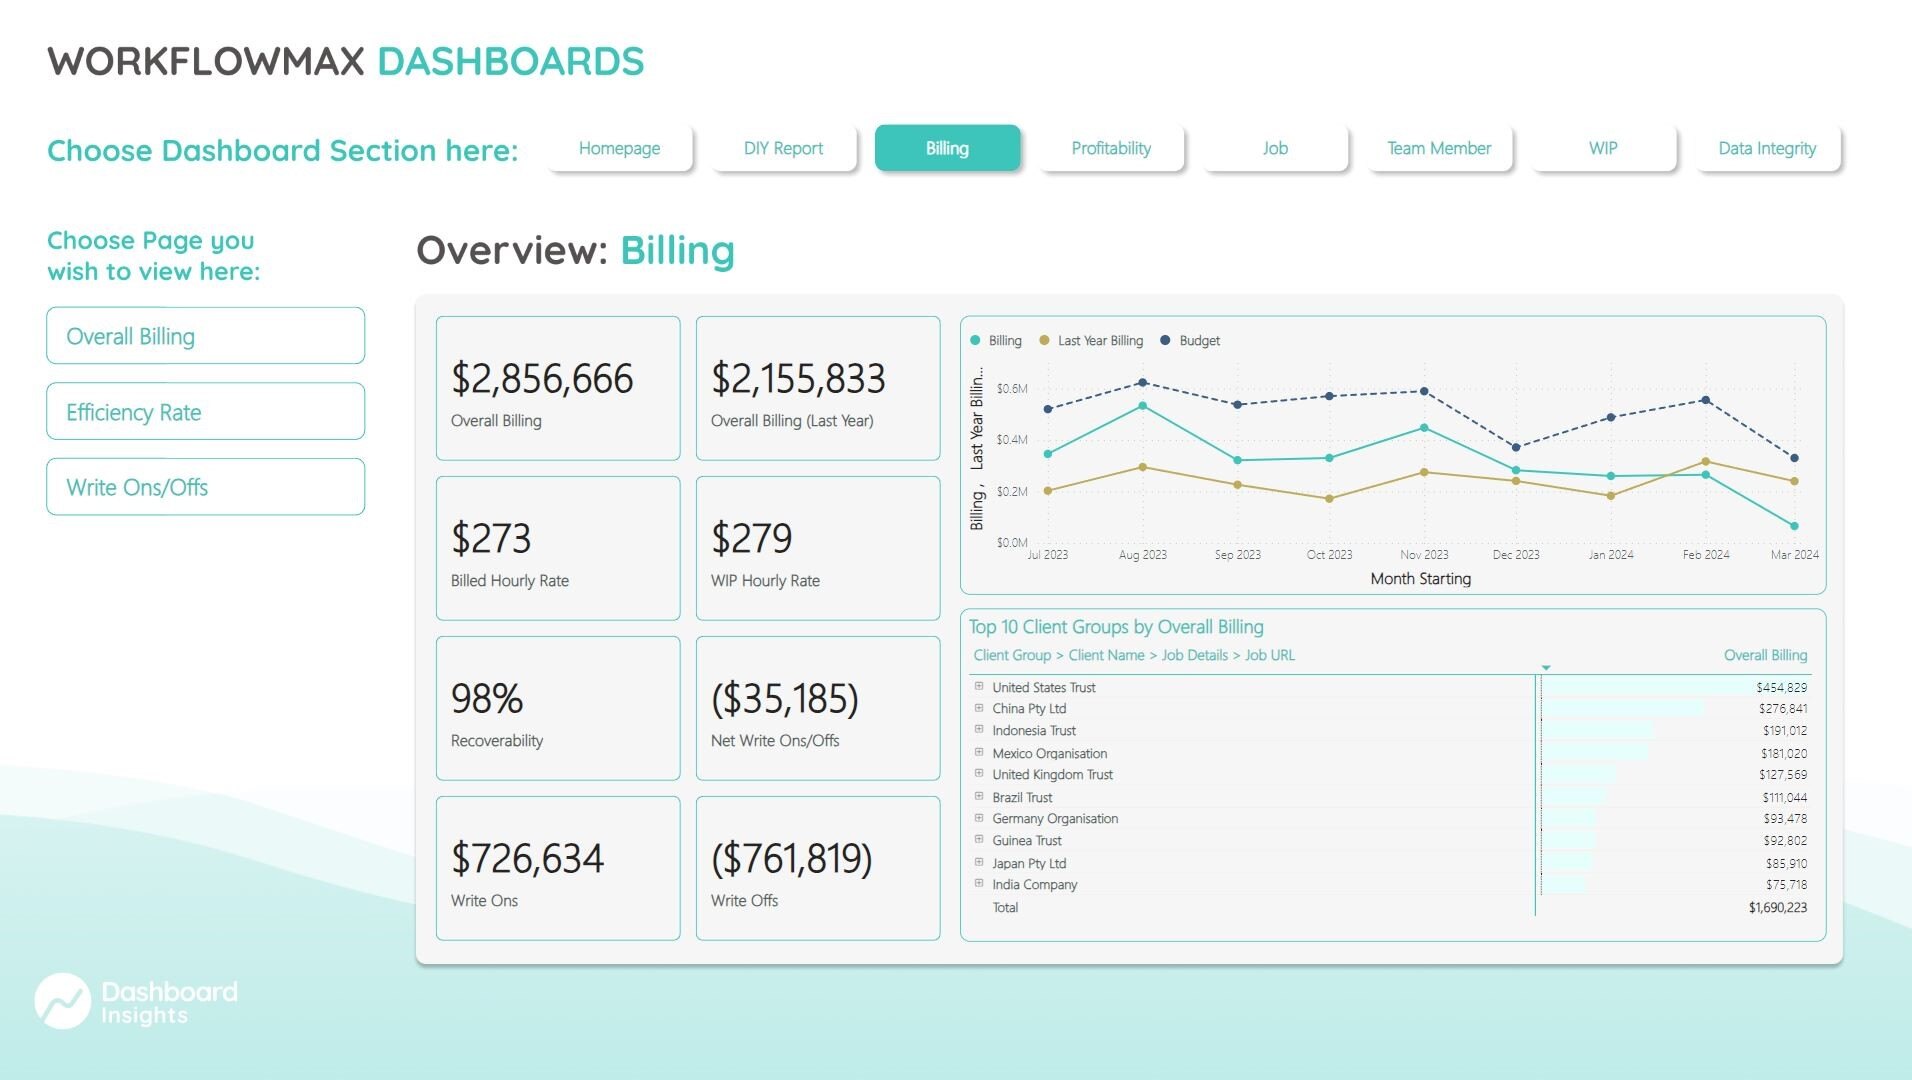Viewport: 1912px width, 1080px height.
Task: Switch to the DIY Report section
Action: pos(784,148)
